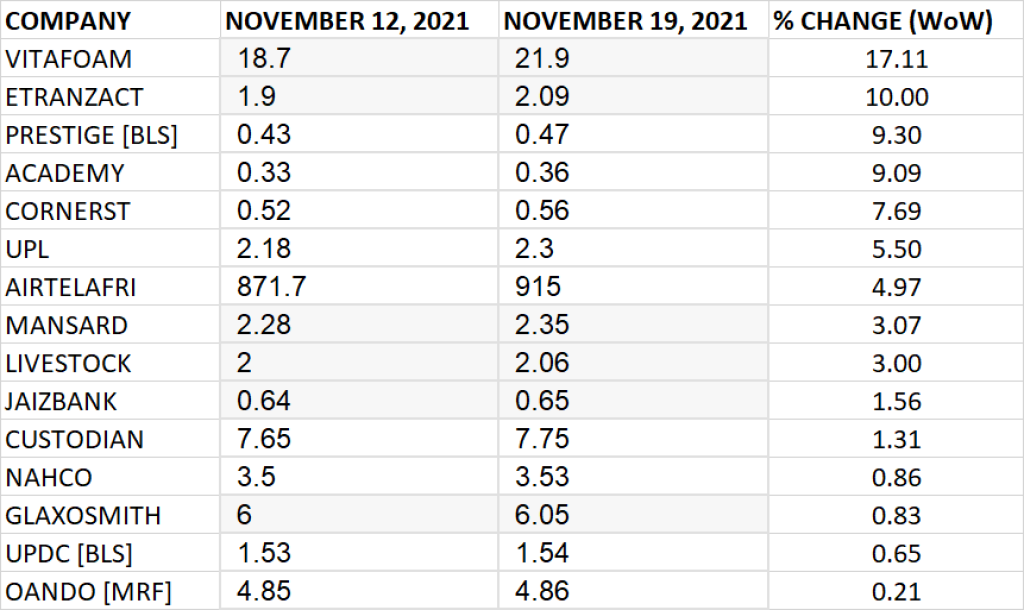Click the AIRTELAFRI 871.7 price cell
The height and width of the screenshot is (610, 1024).
[x=359, y=286]
